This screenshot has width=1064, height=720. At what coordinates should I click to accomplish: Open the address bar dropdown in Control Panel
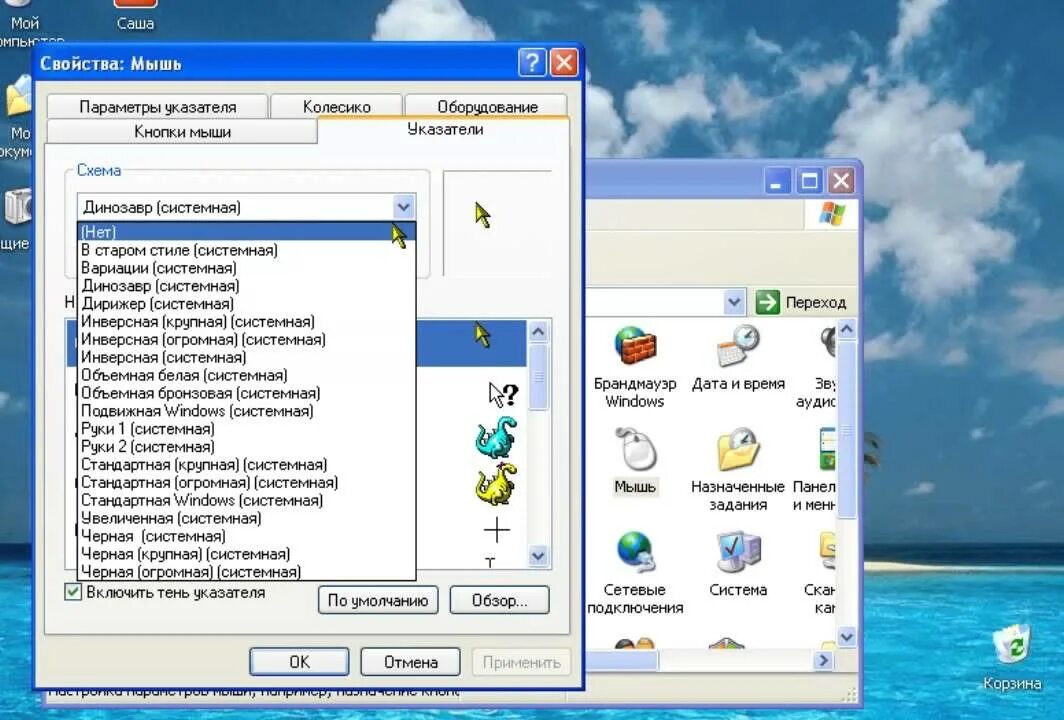coord(734,302)
